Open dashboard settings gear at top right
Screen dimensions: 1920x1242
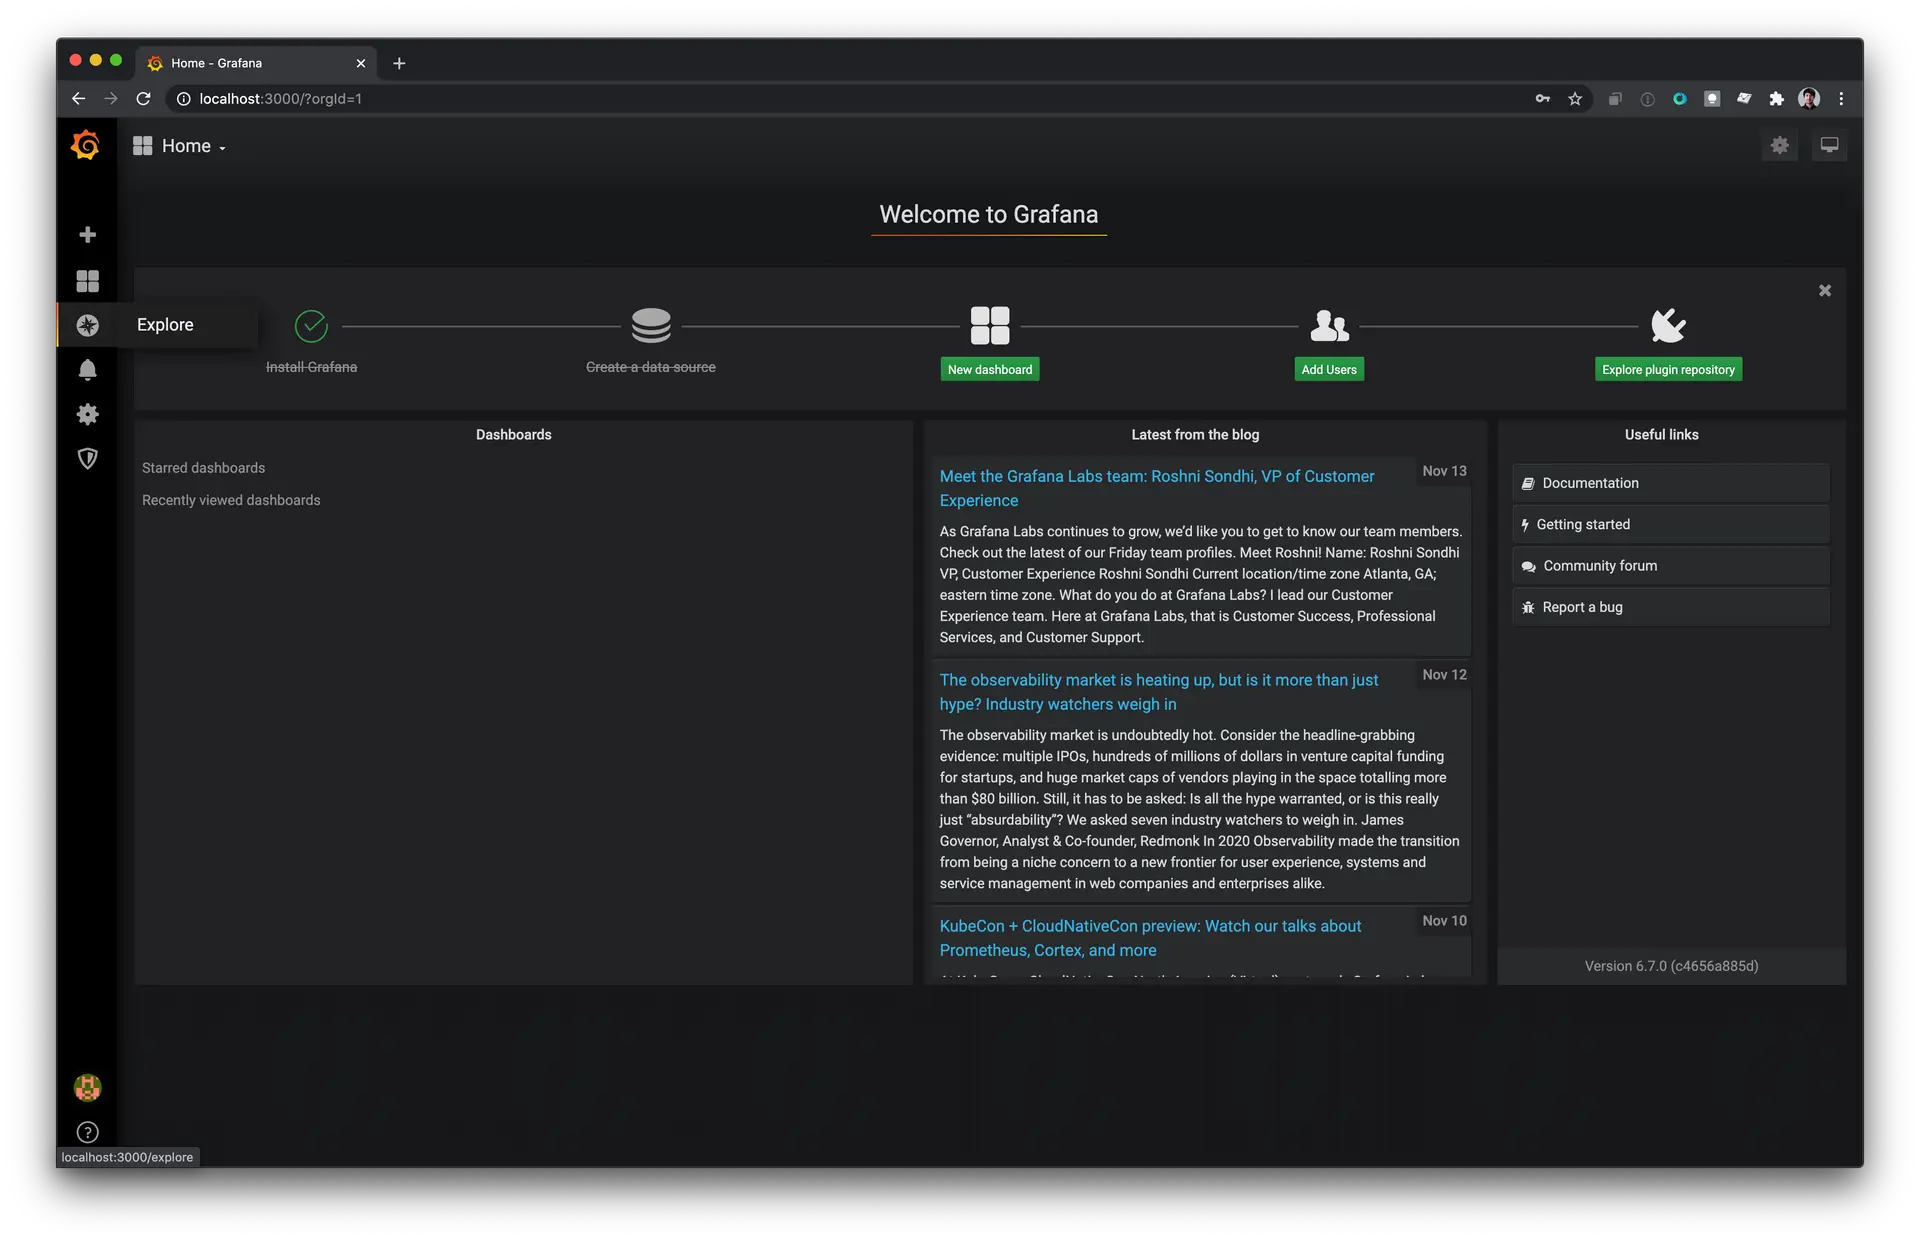1780,145
